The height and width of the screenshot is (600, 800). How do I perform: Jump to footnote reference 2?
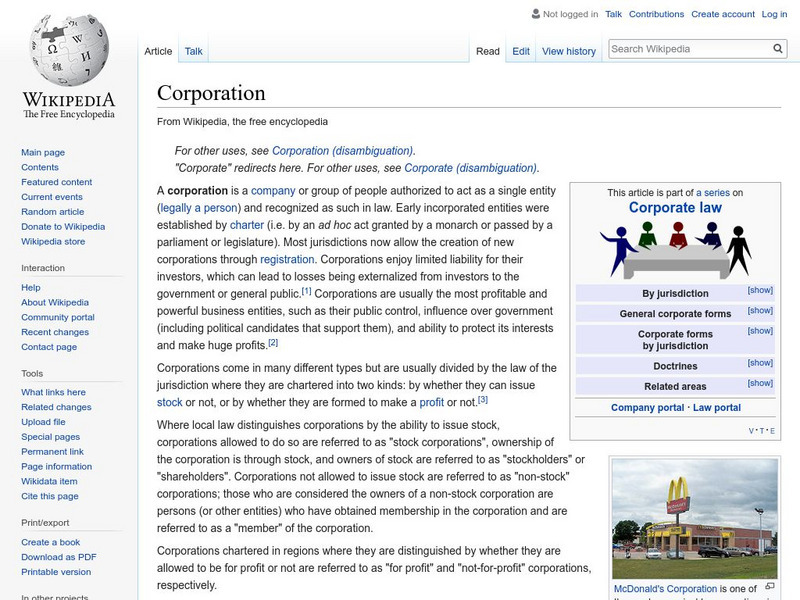pyautogui.click(x=273, y=343)
